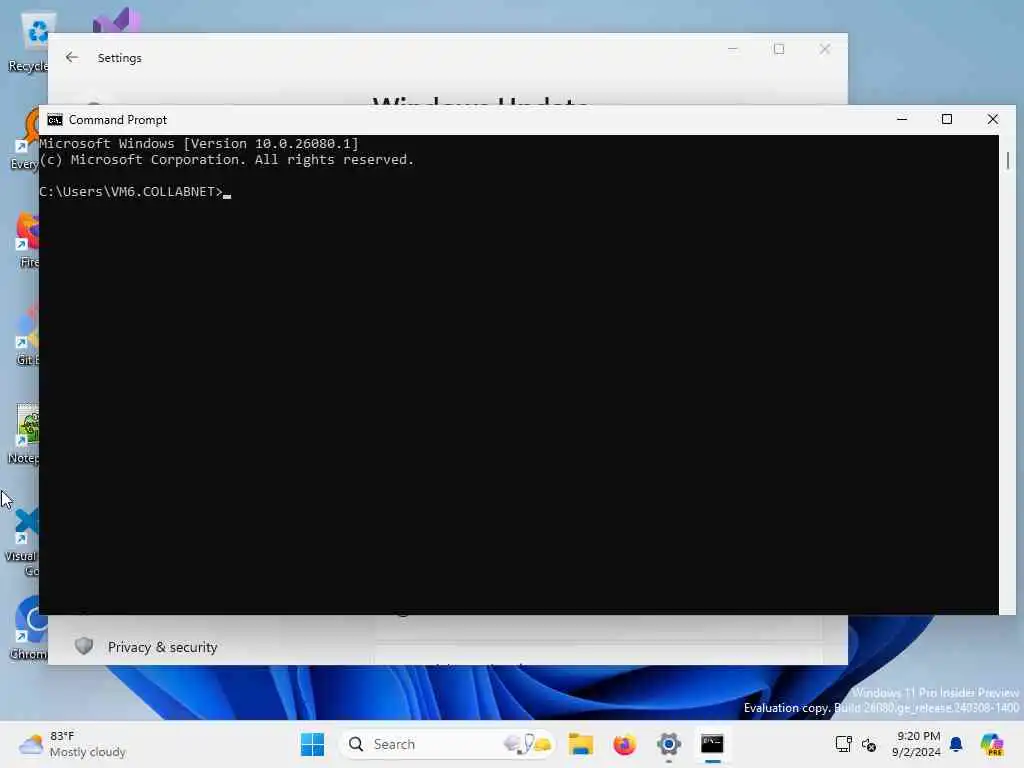Click the clock showing 9:20 PM

click(x=917, y=744)
